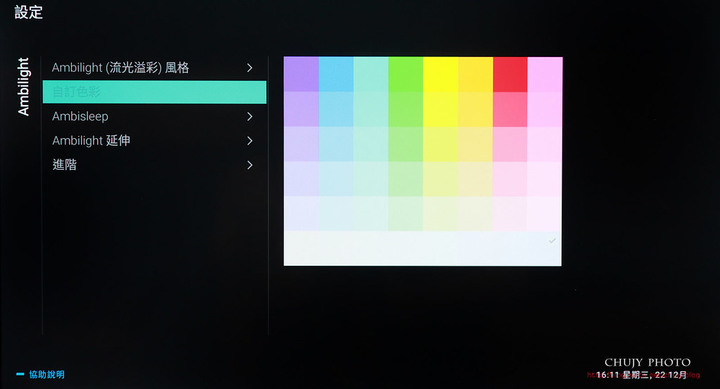Choose the second-row green swatch
Viewport: 720px width, 389px height.
click(x=406, y=109)
